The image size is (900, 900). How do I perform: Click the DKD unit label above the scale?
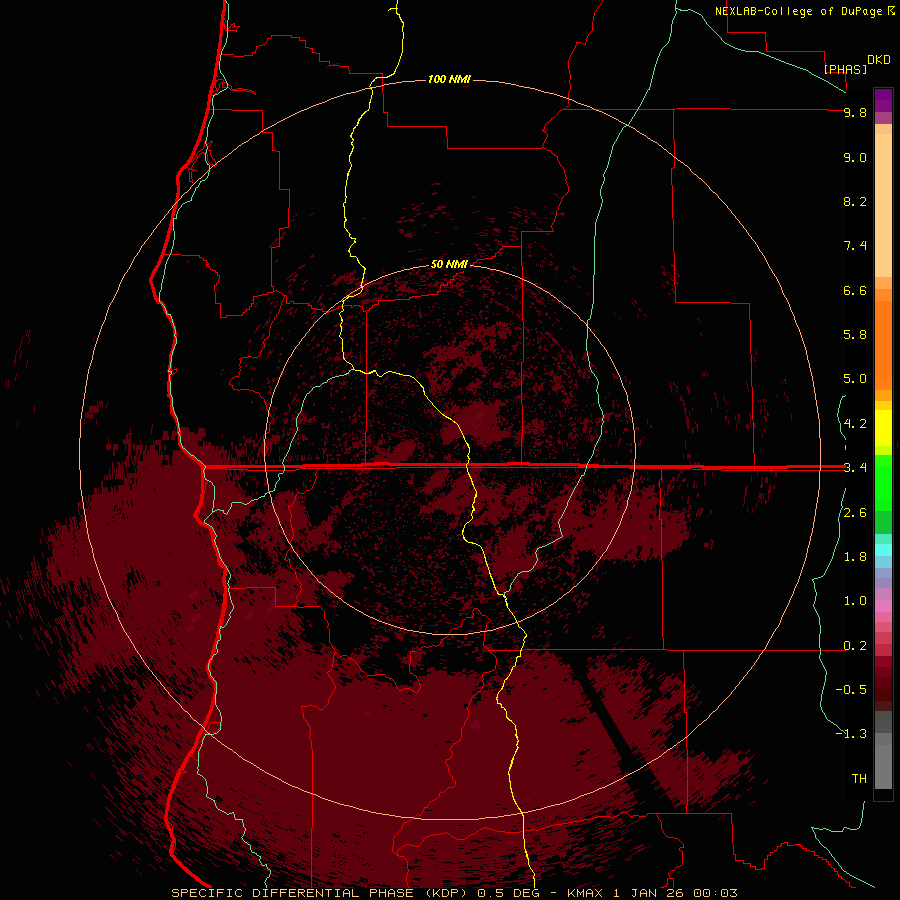[x=879, y=59]
